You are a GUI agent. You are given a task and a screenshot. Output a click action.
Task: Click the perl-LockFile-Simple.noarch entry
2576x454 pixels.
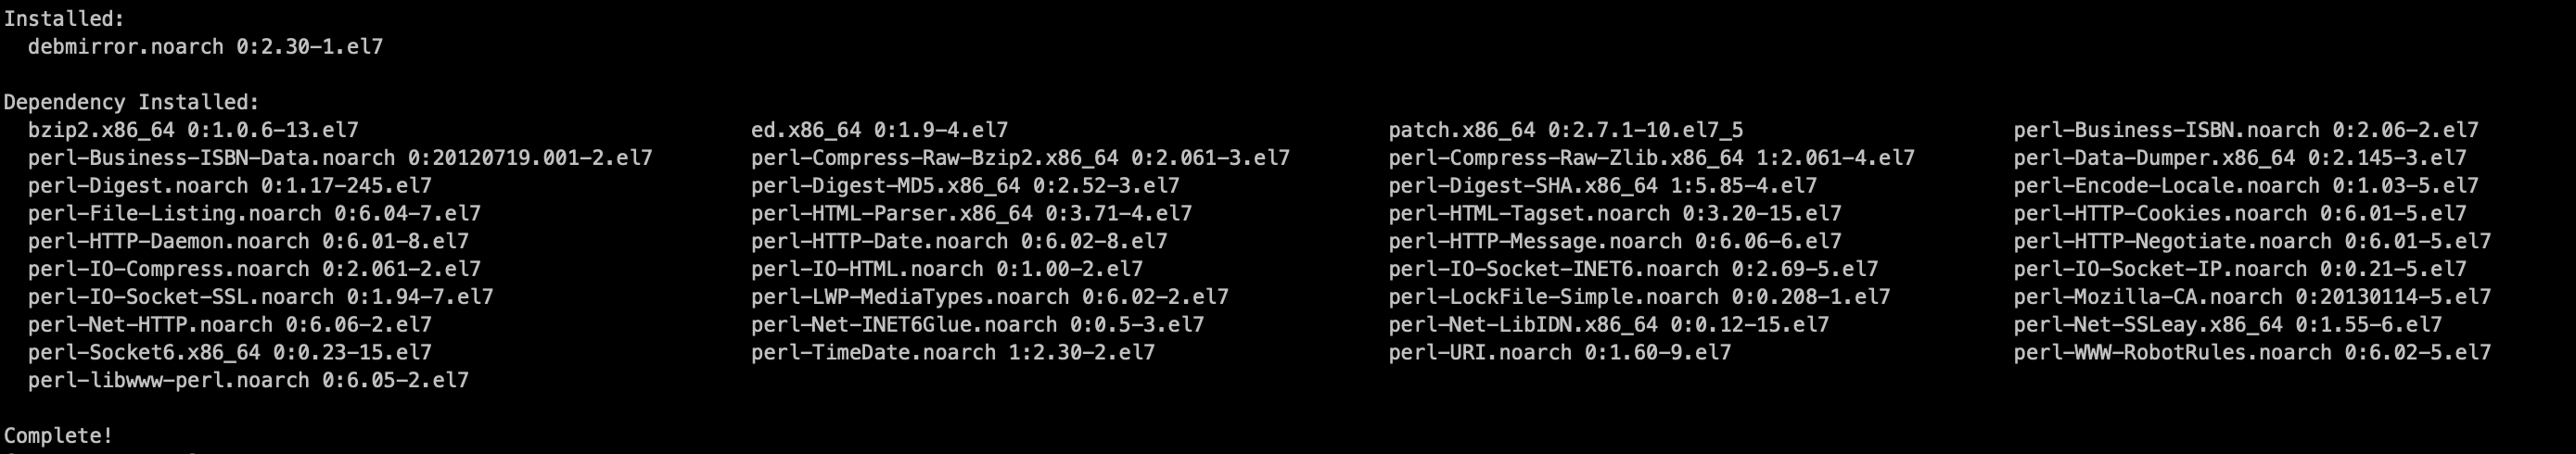[1639, 297]
